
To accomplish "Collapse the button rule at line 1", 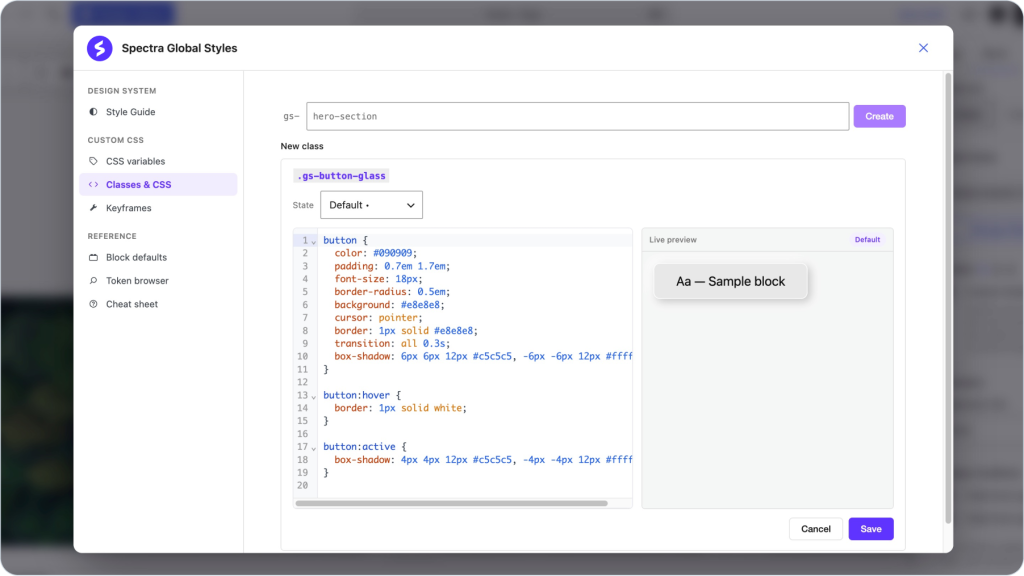I will point(313,242).
